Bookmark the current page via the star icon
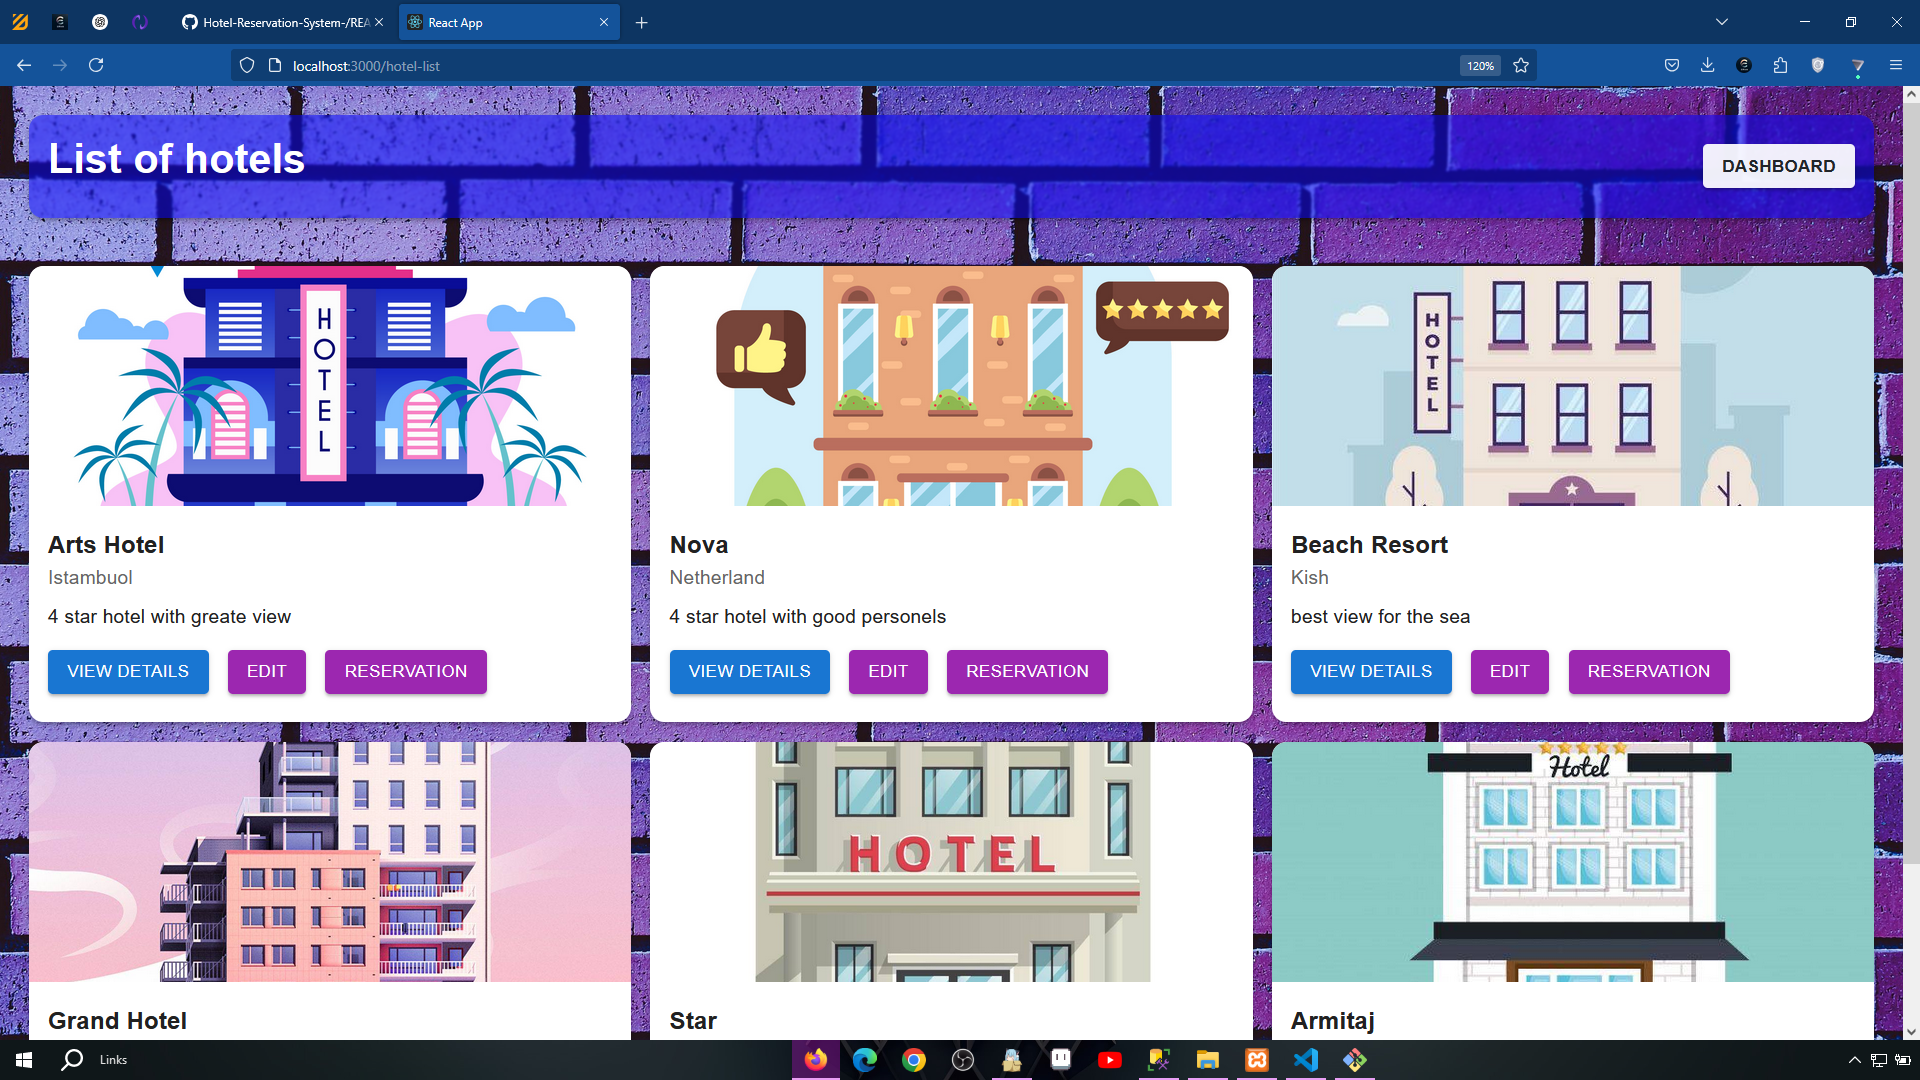Screen dimensions: 1920x1080 (1521, 65)
